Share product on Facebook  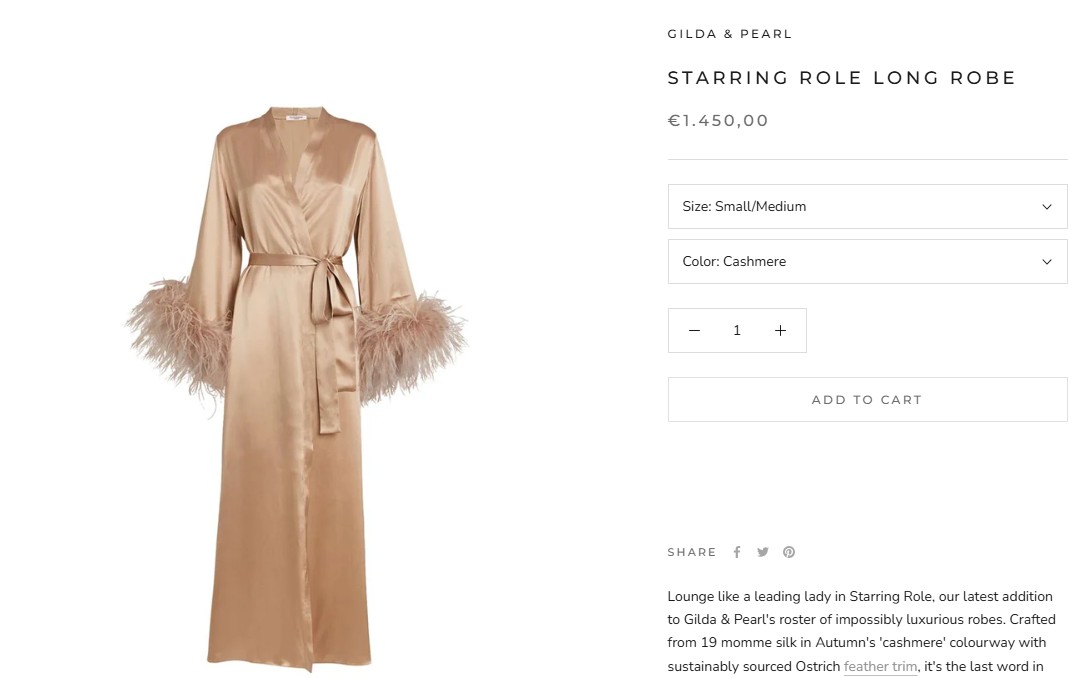(x=737, y=552)
